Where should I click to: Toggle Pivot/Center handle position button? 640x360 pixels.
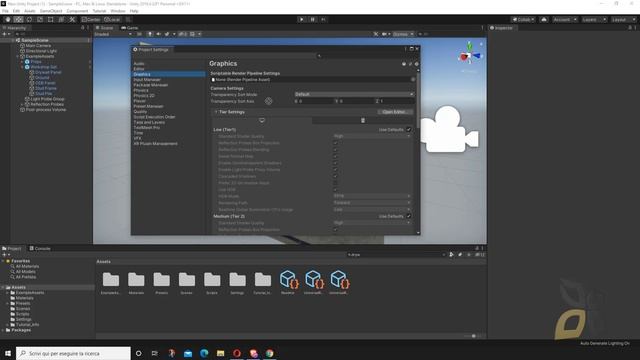pos(91,19)
